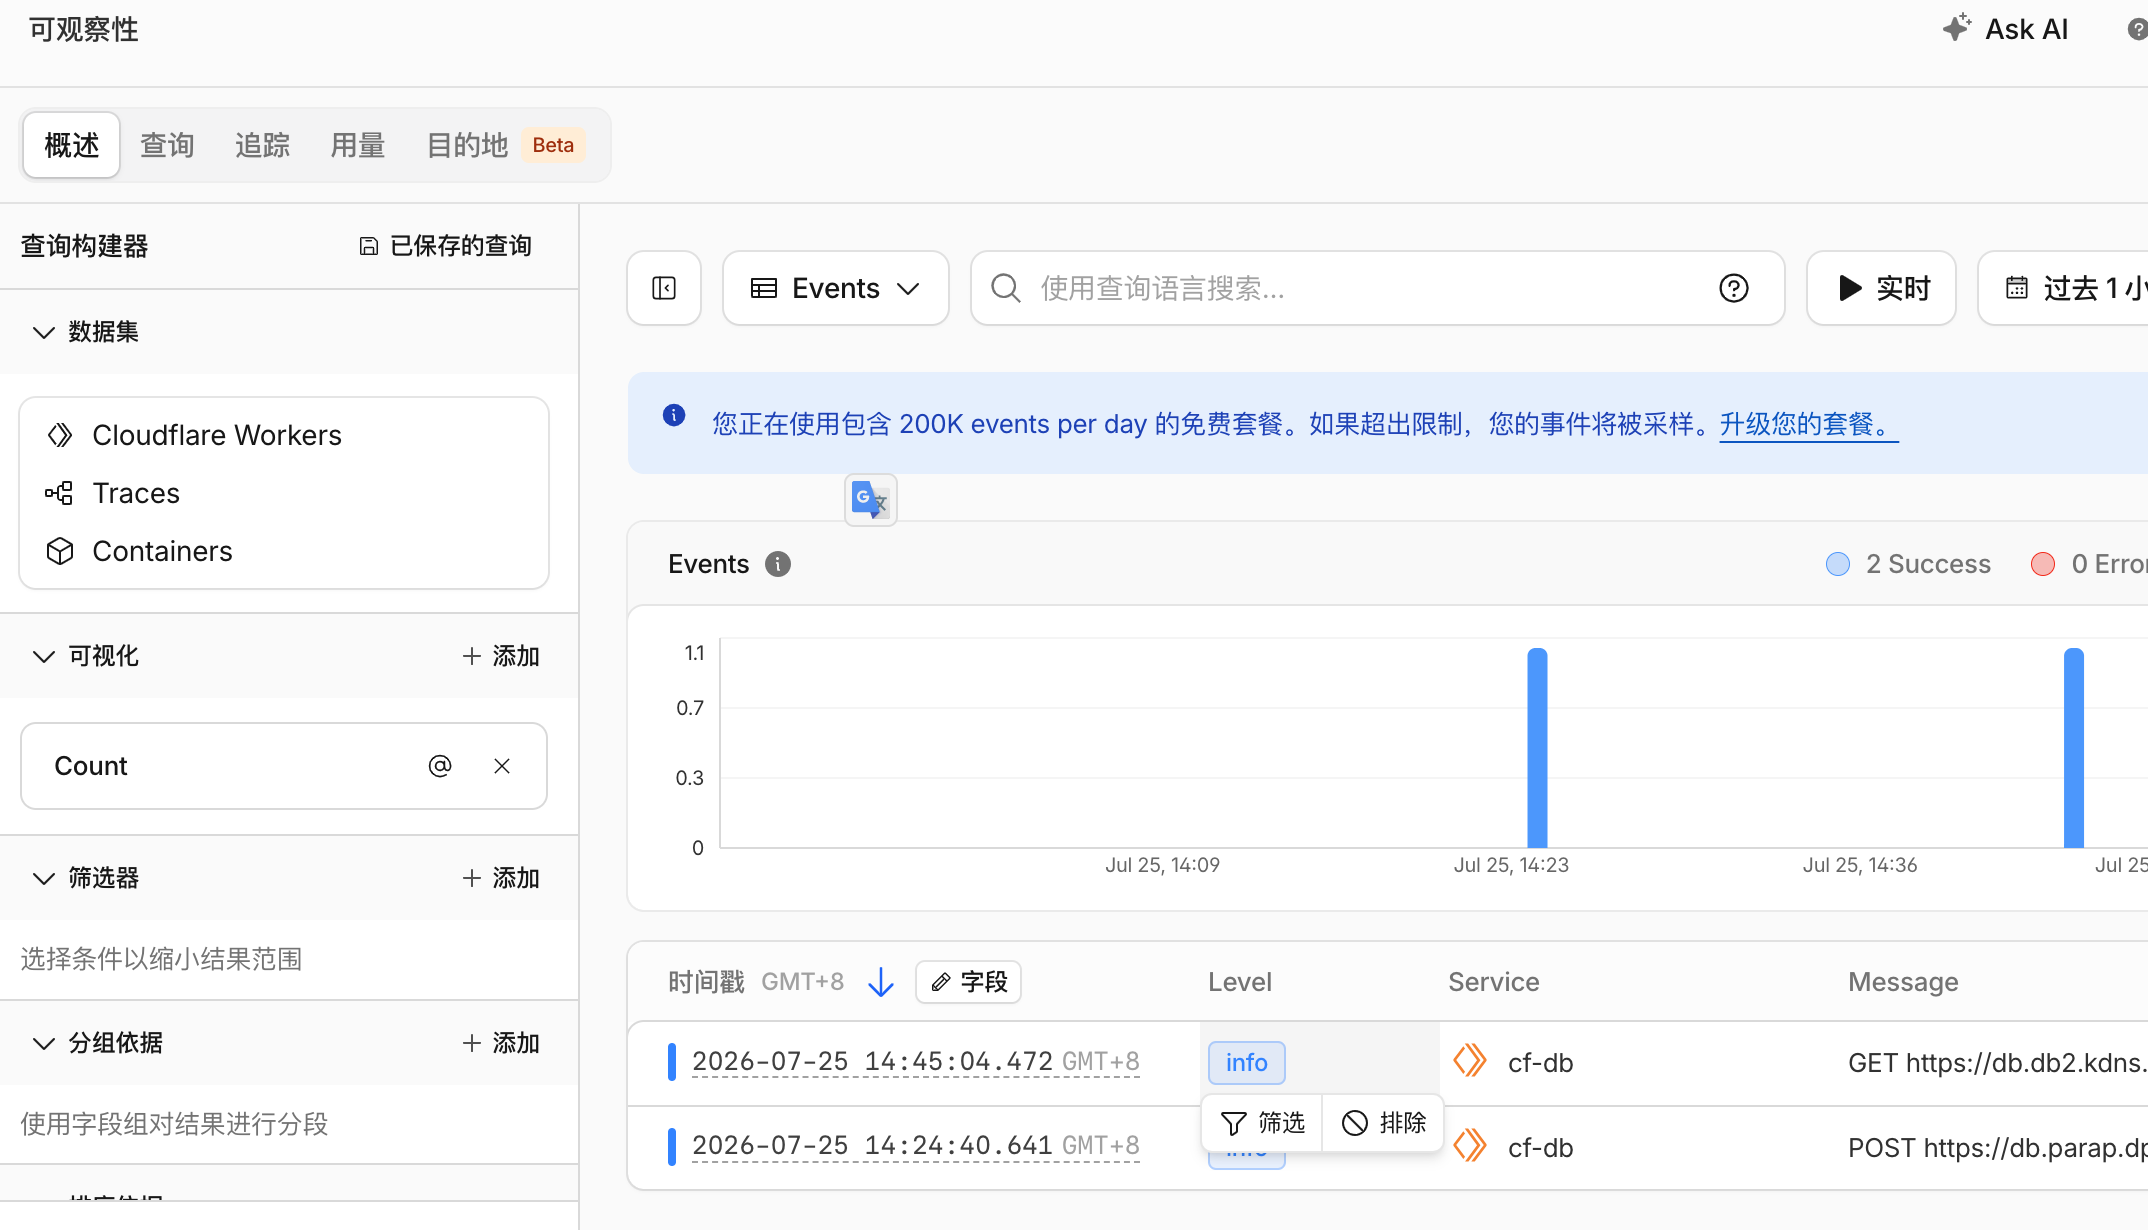Click the @ icon in Count visualization
The height and width of the screenshot is (1230, 2148).
coord(440,766)
